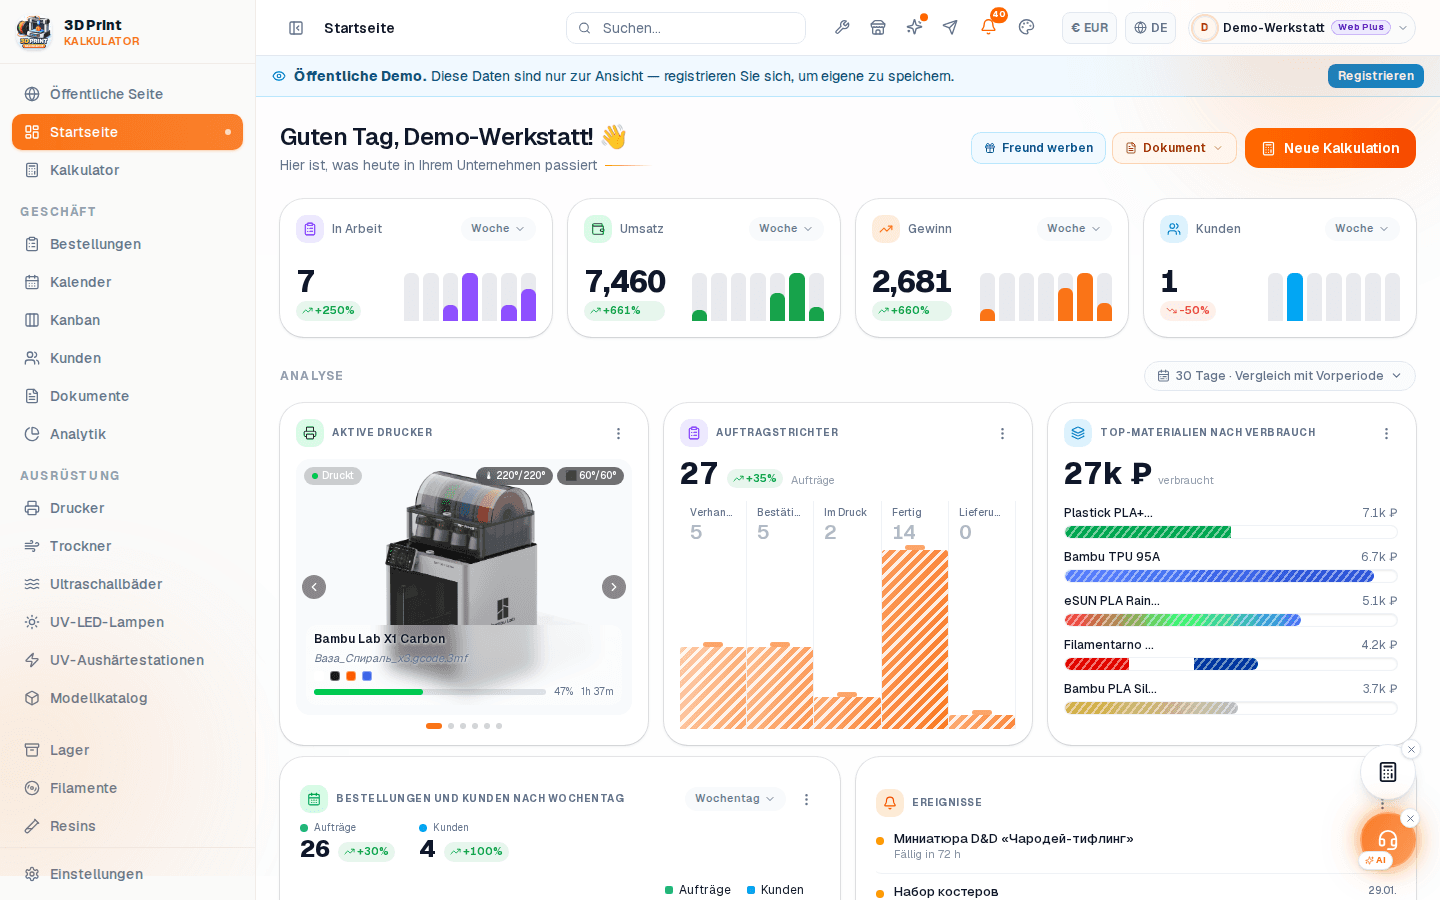Open the EUR currency selector
Image resolution: width=1440 pixels, height=900 pixels.
coord(1089,28)
